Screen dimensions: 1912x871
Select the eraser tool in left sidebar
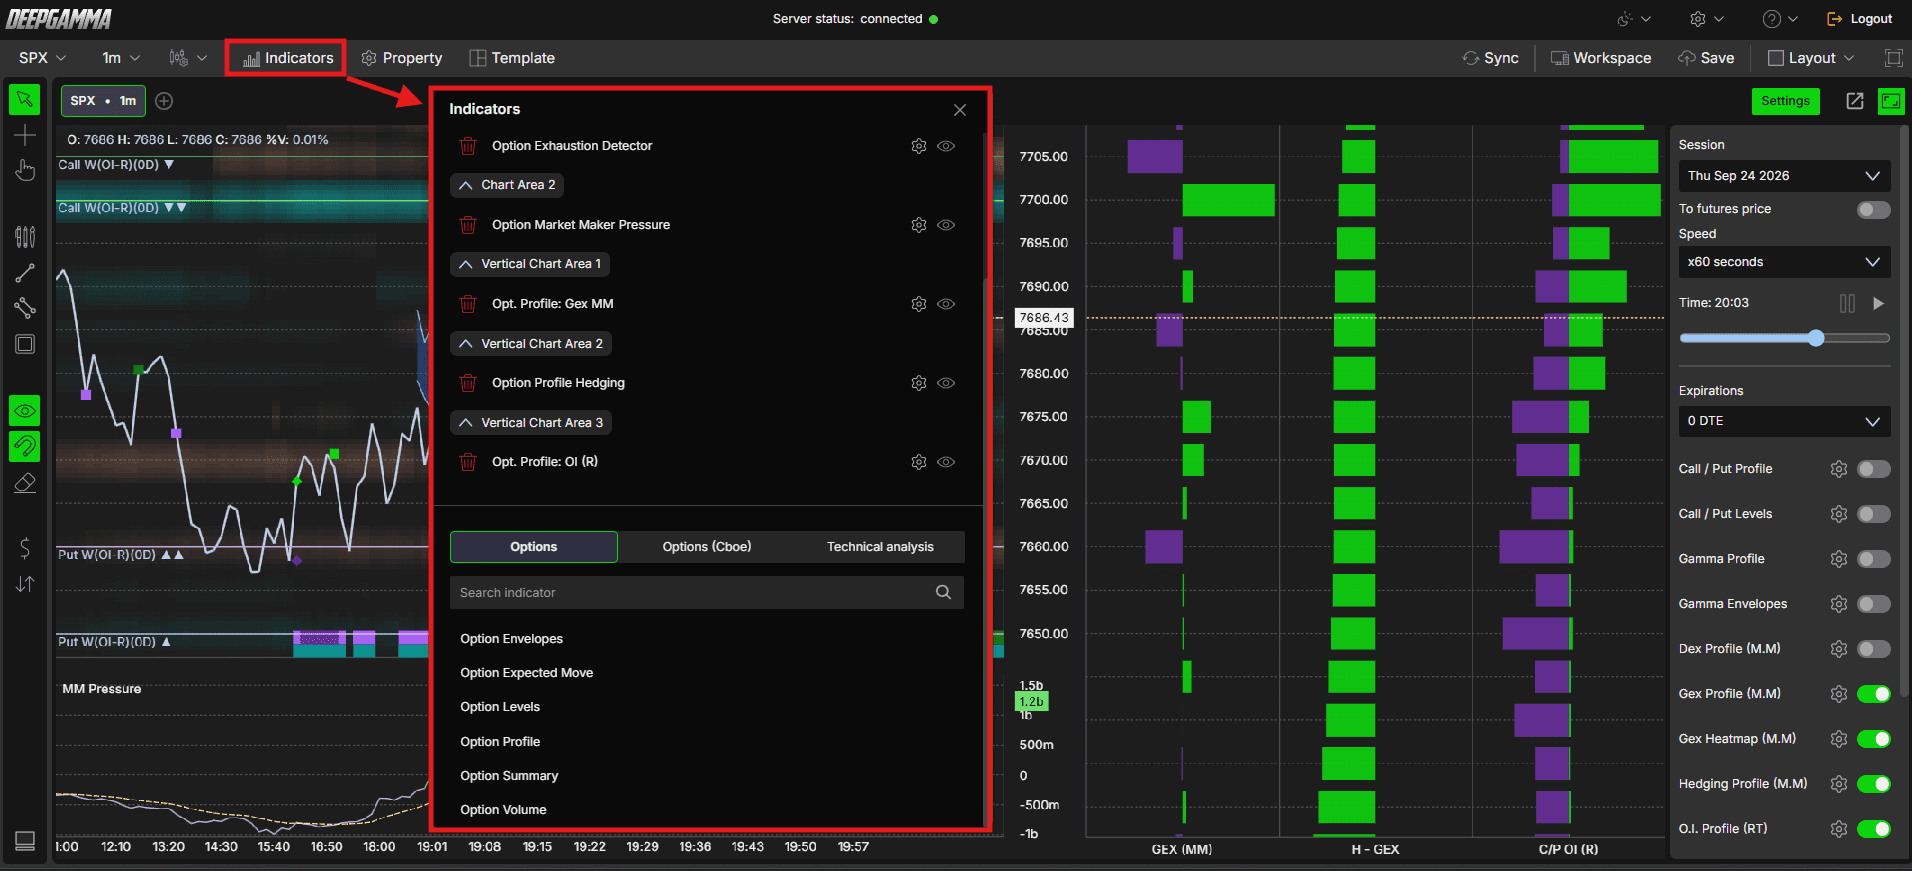point(25,484)
